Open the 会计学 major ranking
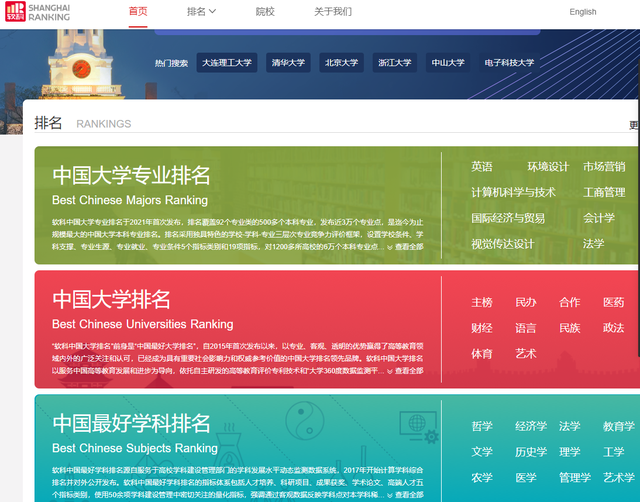This screenshot has height=502, width=640. (599, 218)
